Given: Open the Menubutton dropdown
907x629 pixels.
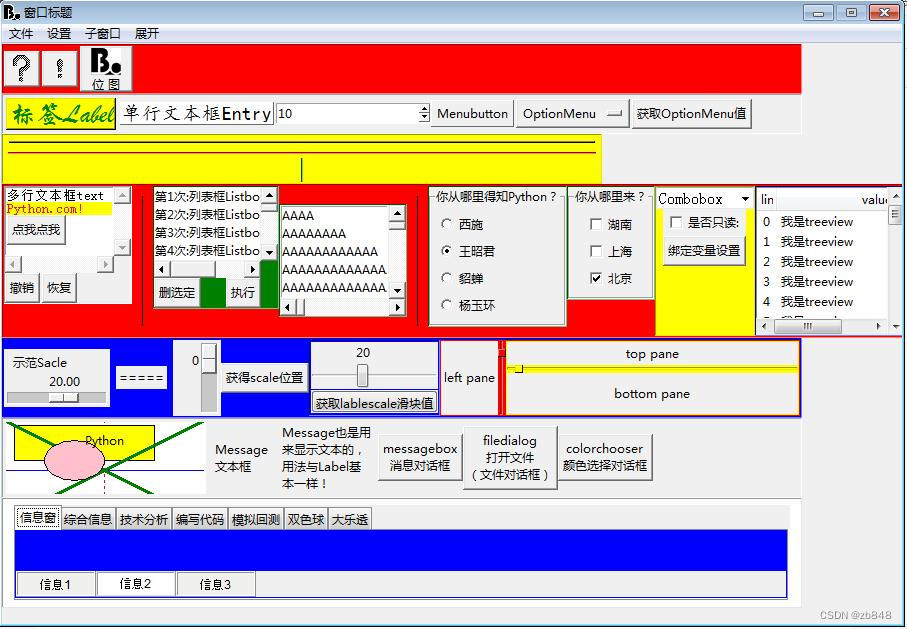Looking at the screenshot, I should coord(472,113).
